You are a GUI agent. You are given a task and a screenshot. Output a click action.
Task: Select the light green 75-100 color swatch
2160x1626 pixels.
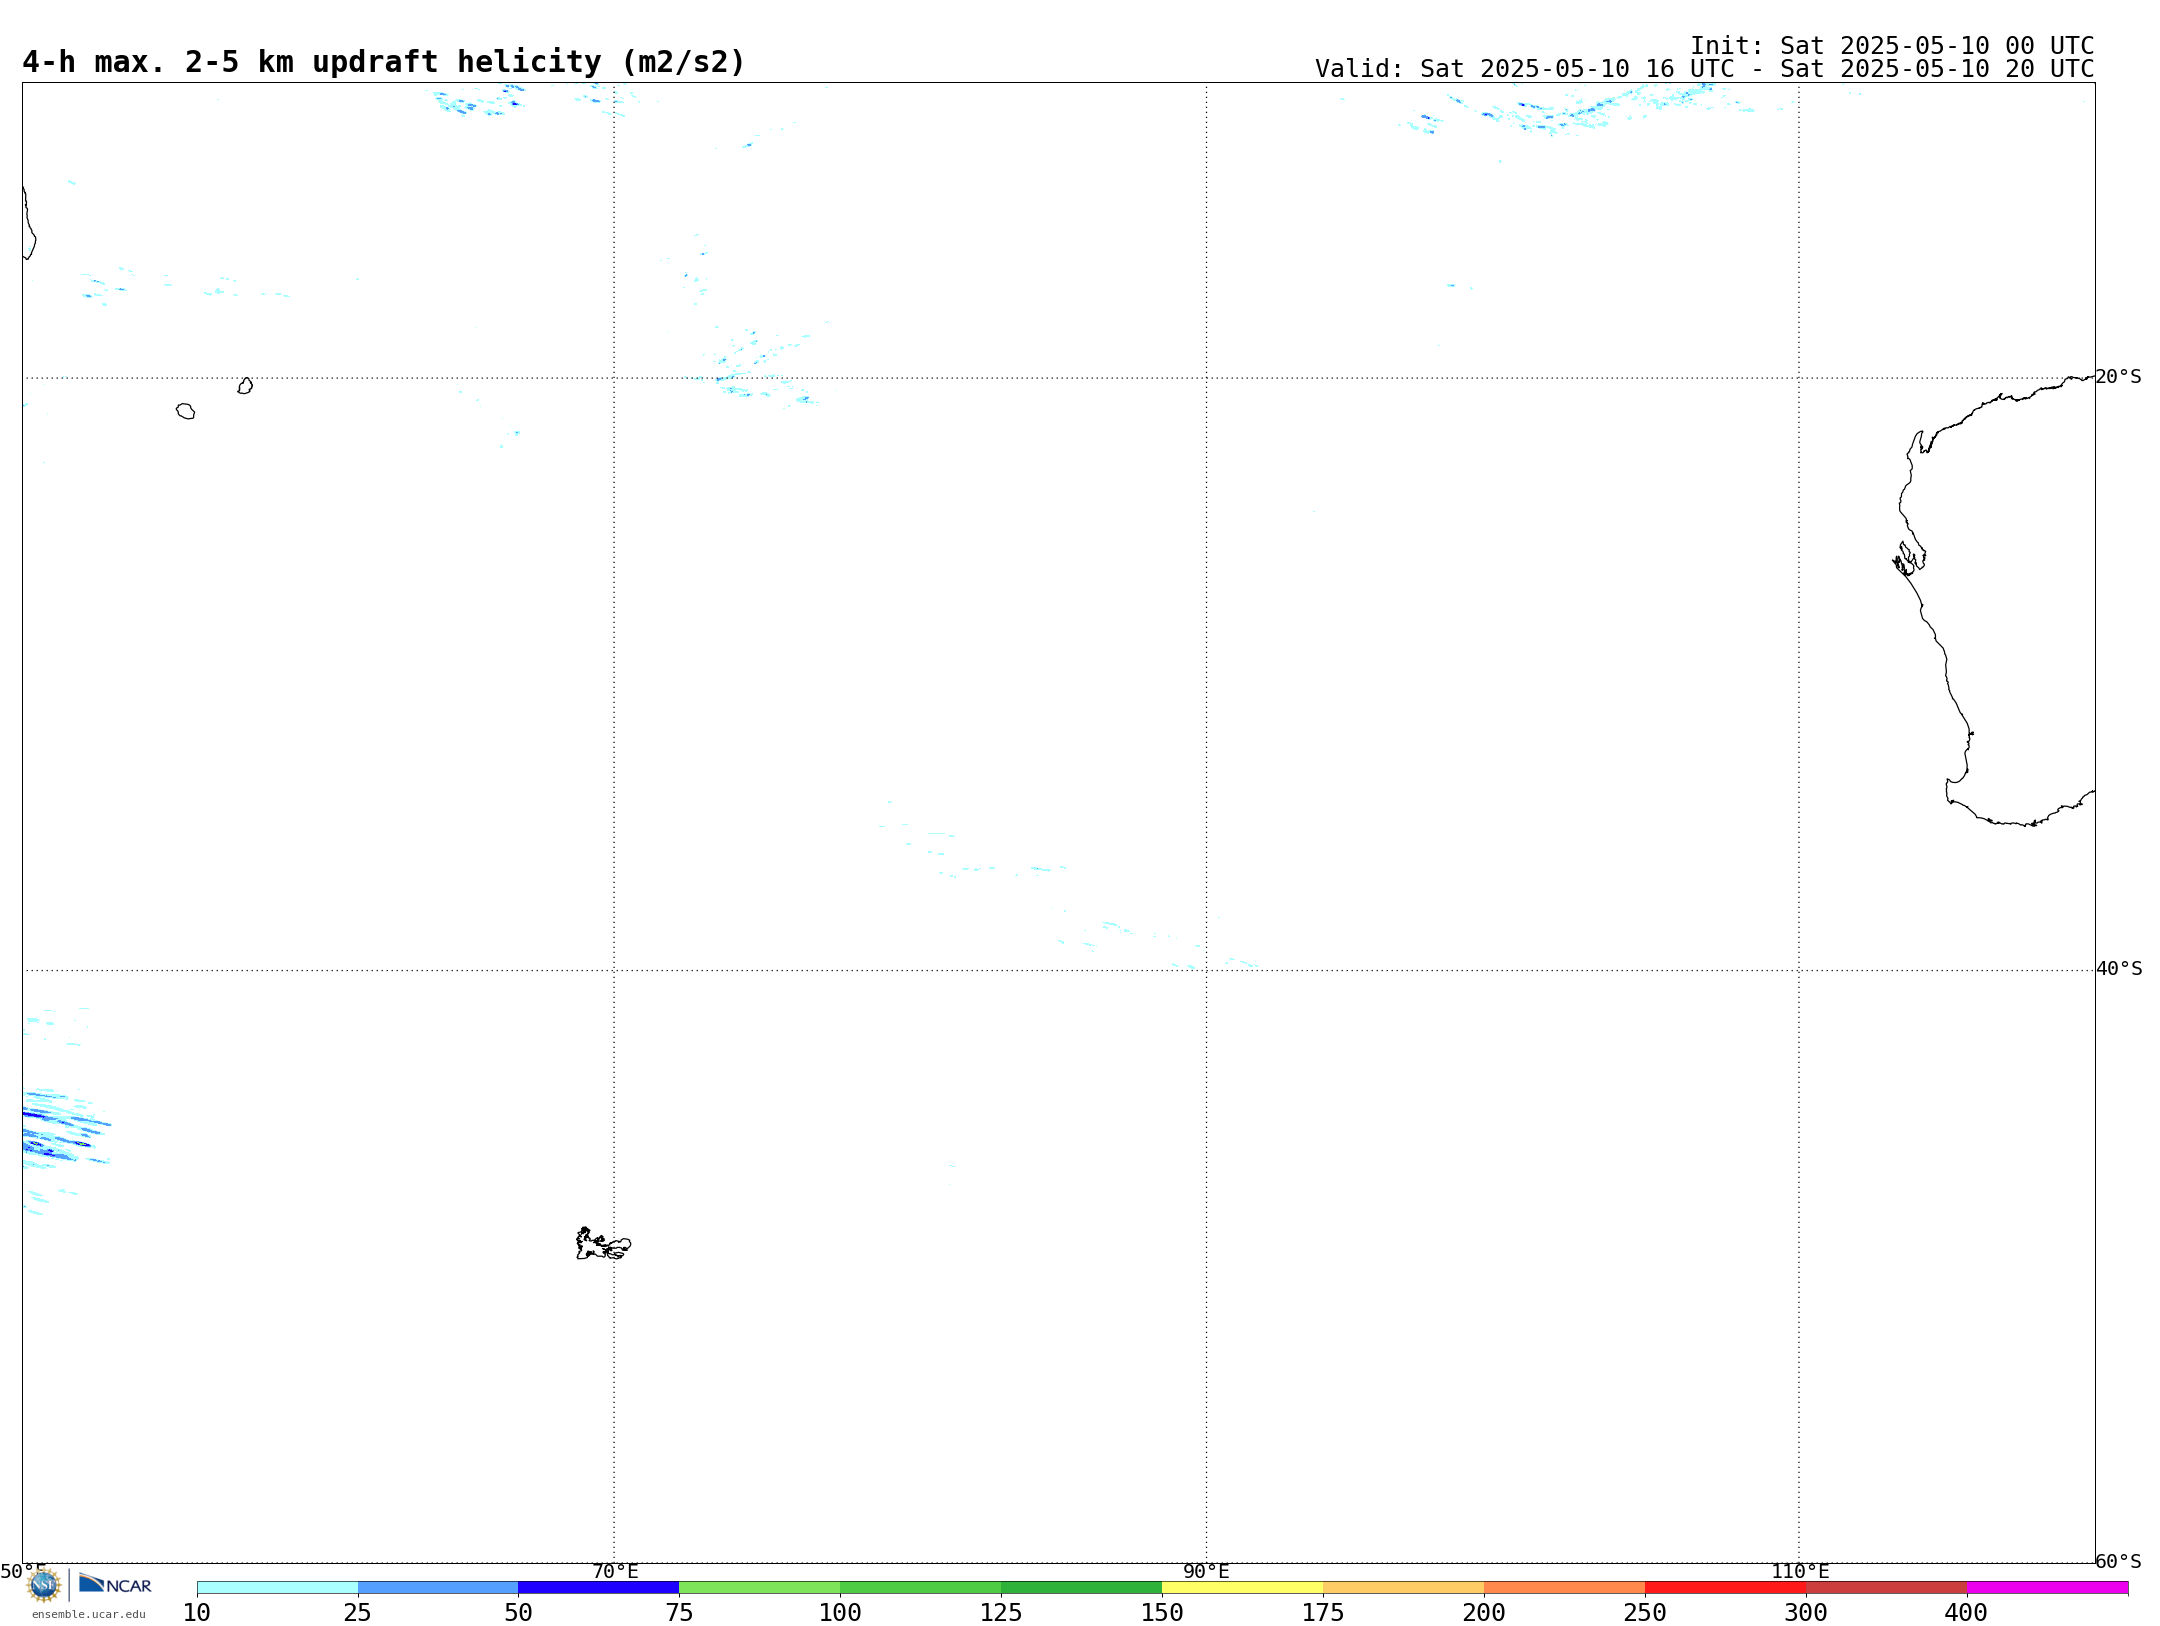tap(760, 1588)
